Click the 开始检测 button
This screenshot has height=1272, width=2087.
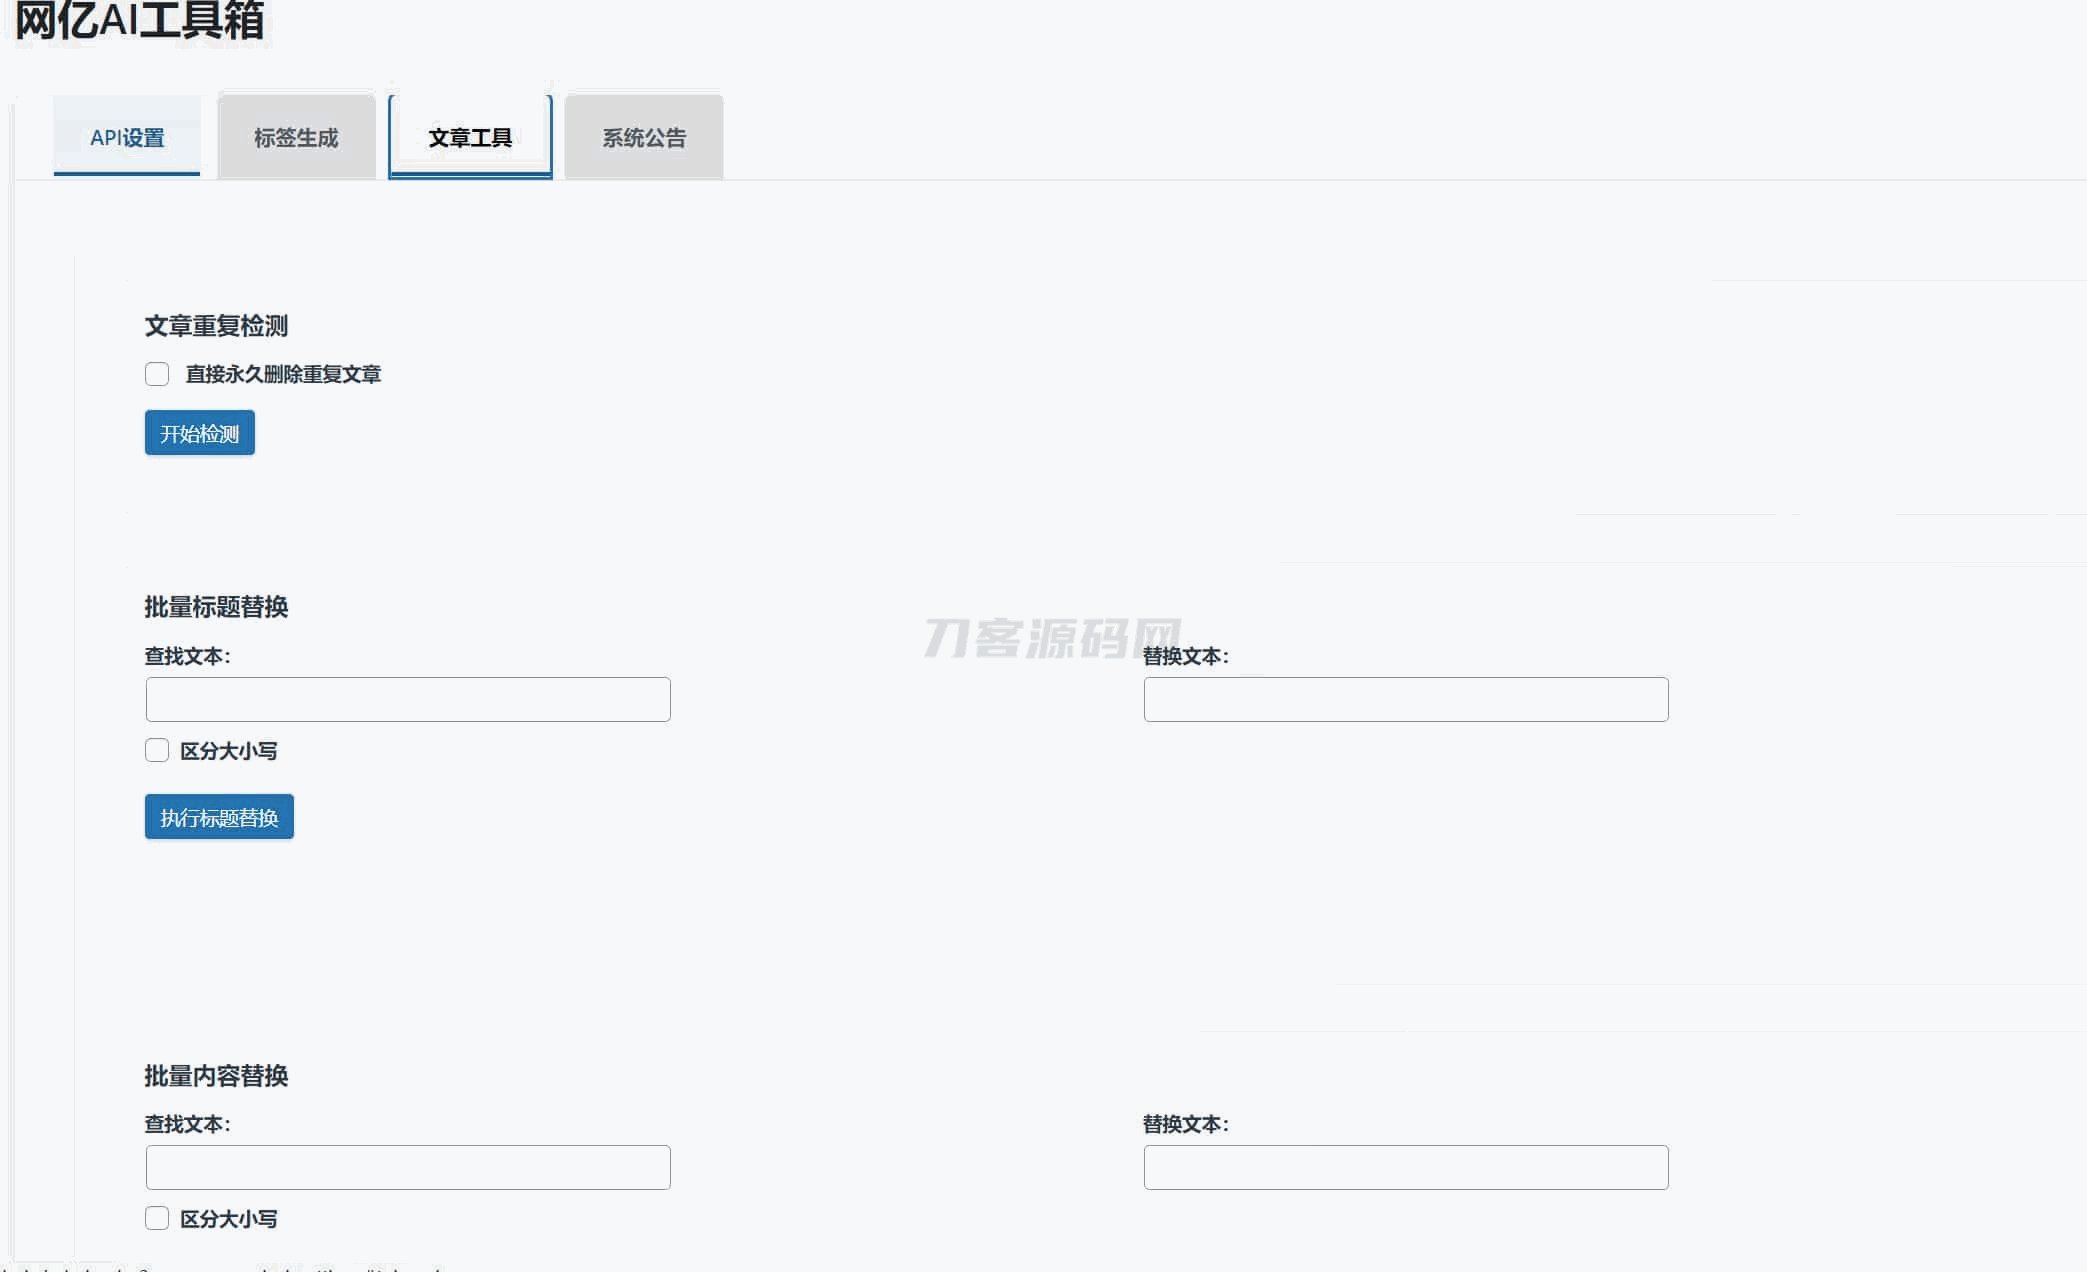[x=200, y=433]
